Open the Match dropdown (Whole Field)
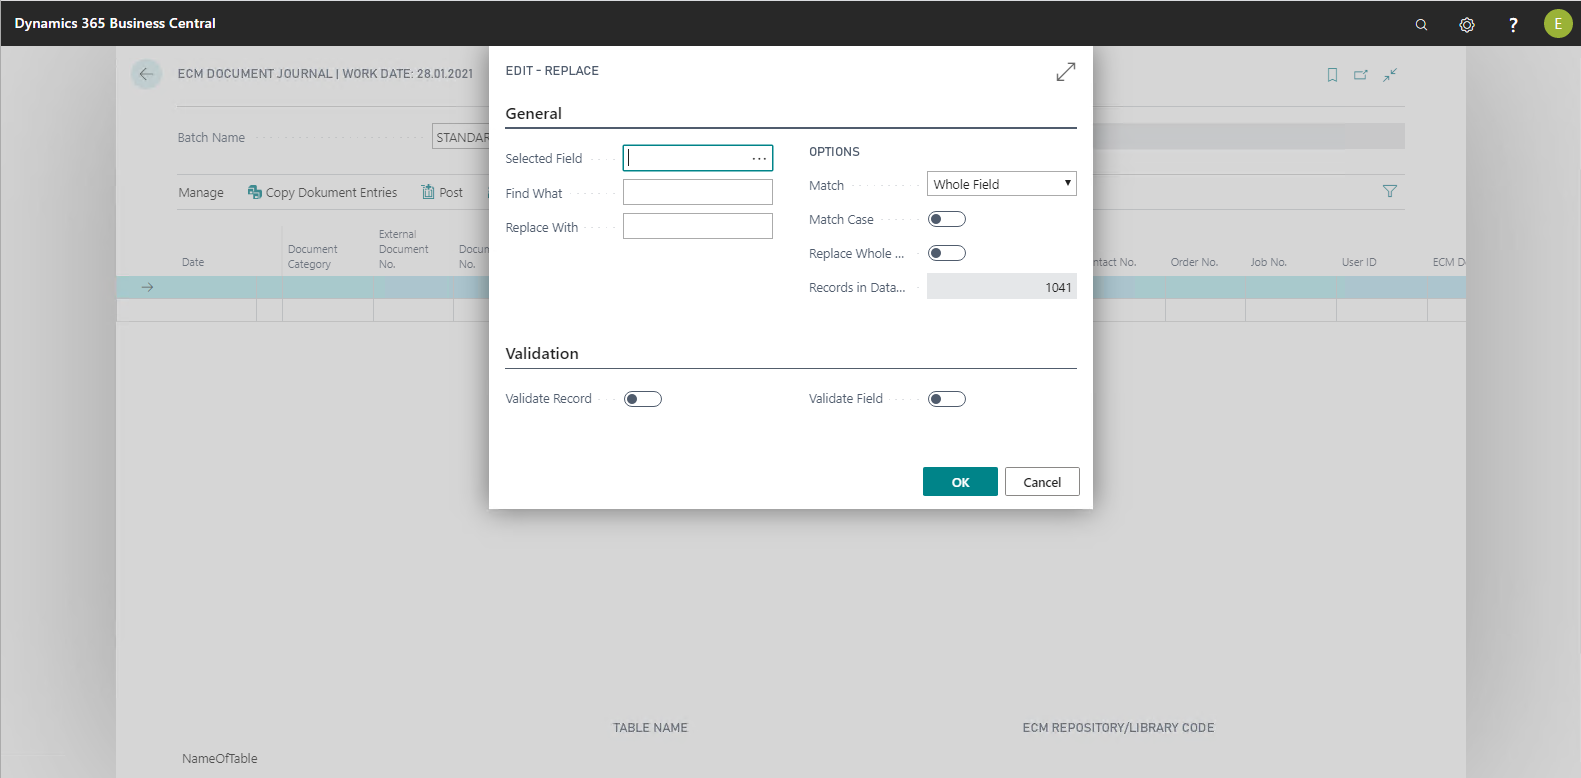Screen dimensions: 1581x778 [1001, 184]
